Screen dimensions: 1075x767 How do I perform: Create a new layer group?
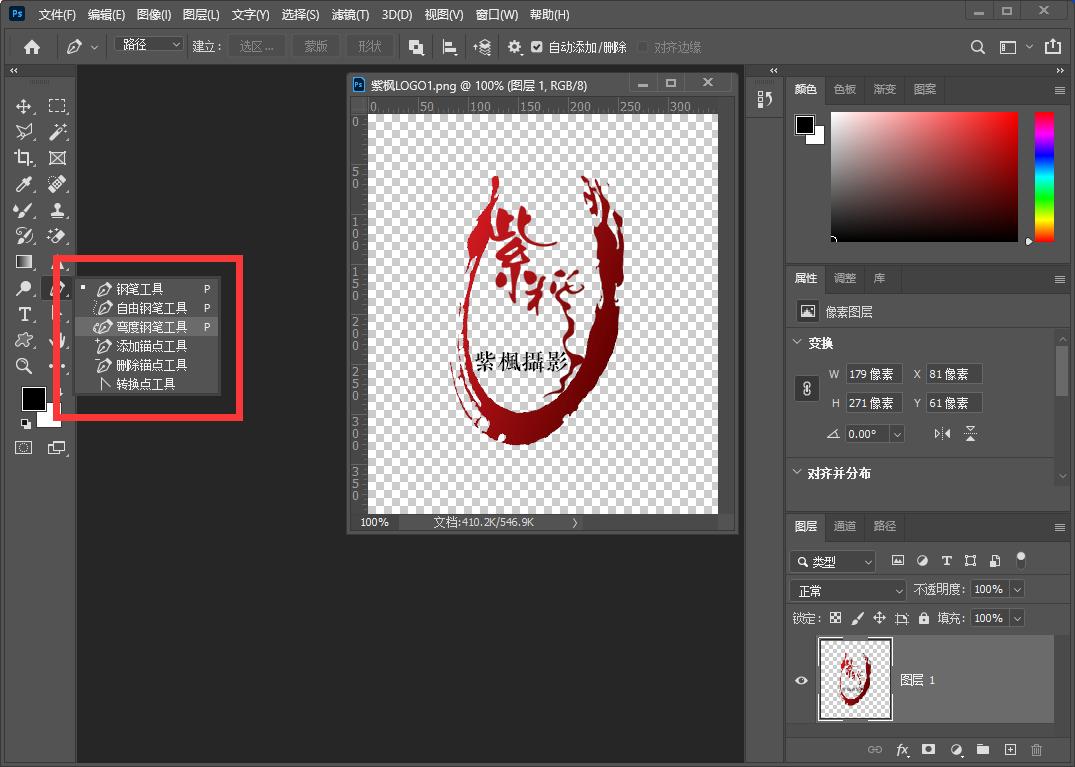pos(983,749)
